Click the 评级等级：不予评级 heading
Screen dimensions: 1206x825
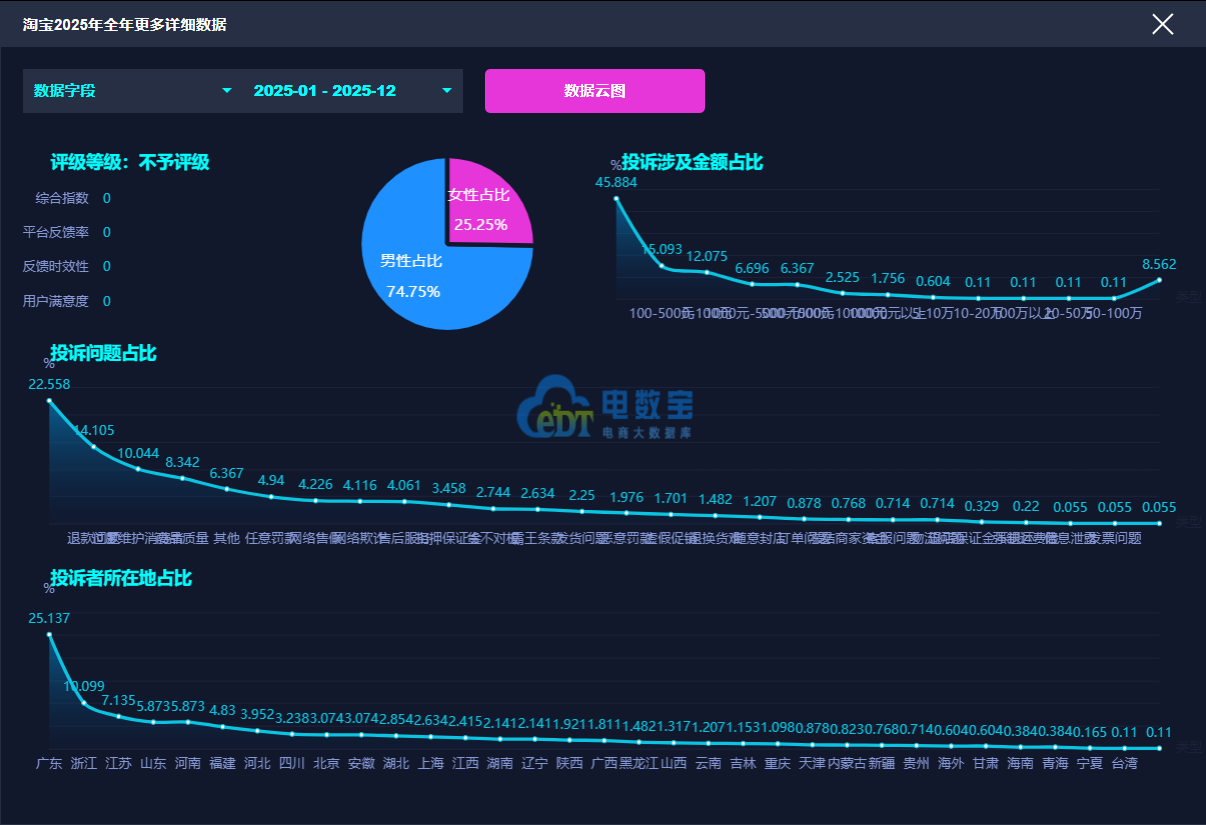coord(130,163)
